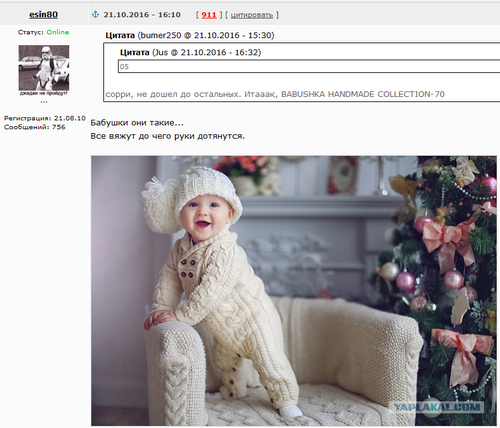Select the post timestamp '21.10.2016 - 16:10'
Screen dimensions: 500x428
(x=142, y=15)
